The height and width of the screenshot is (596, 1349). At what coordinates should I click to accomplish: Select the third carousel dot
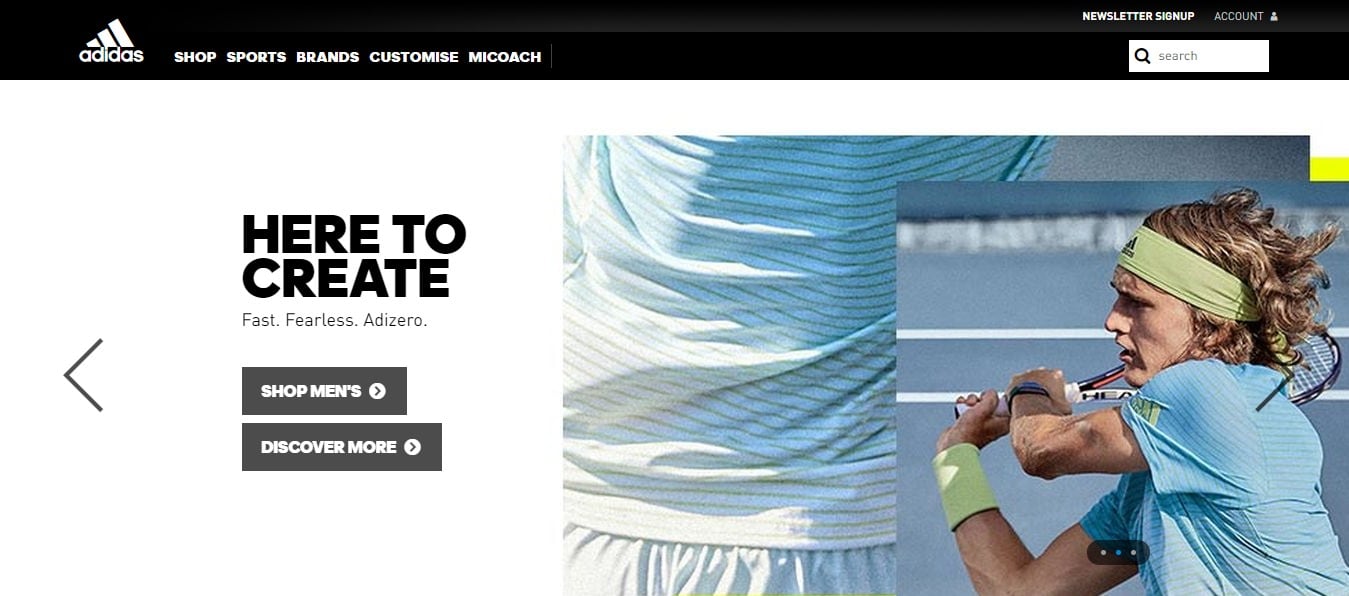coord(1133,552)
